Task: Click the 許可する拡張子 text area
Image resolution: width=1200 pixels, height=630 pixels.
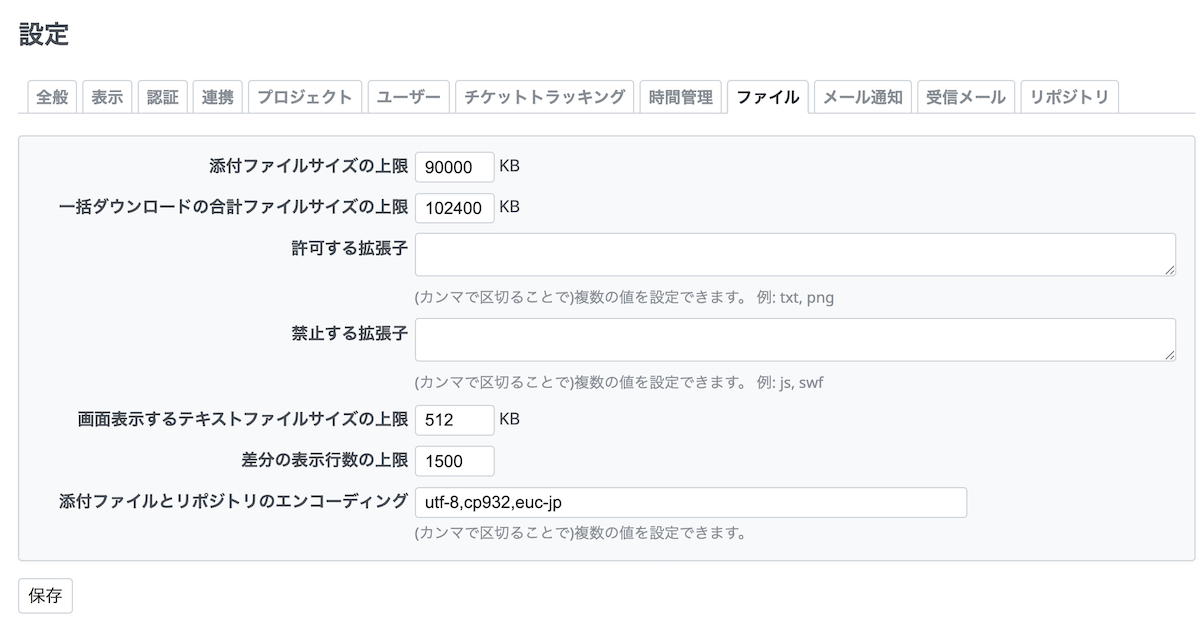Action: click(x=795, y=255)
